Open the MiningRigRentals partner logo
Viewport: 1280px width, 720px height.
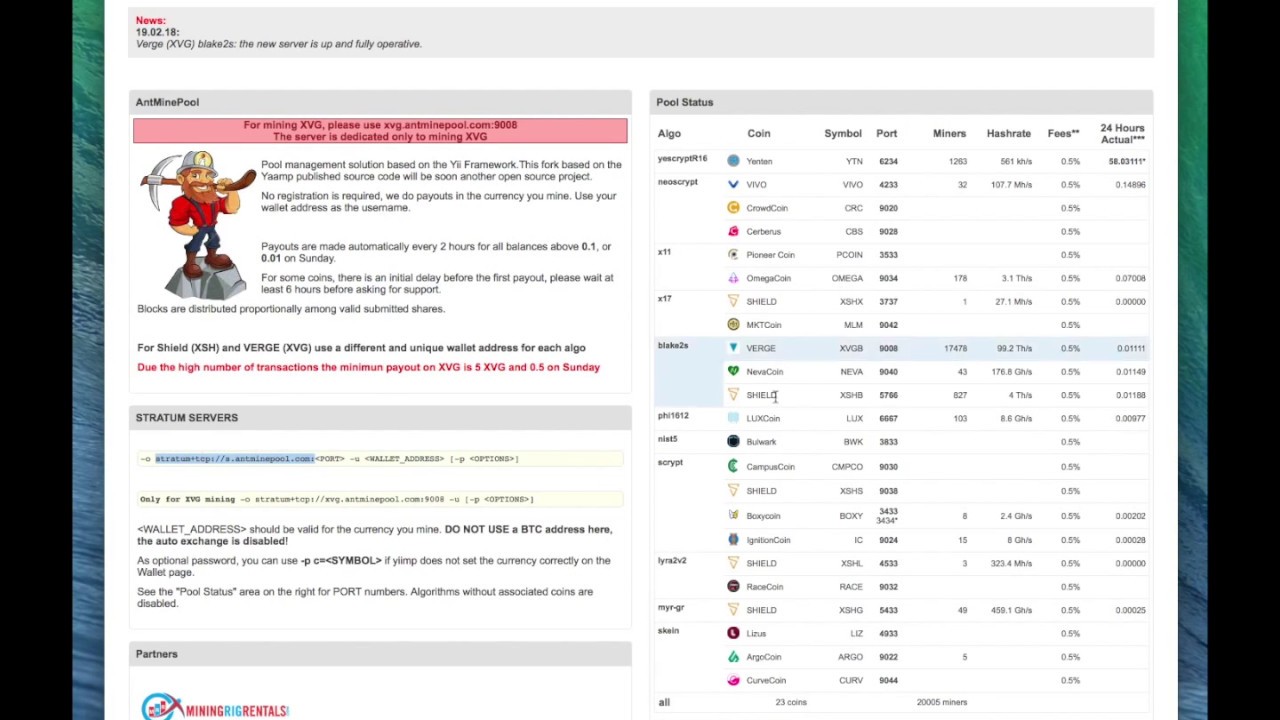215,707
